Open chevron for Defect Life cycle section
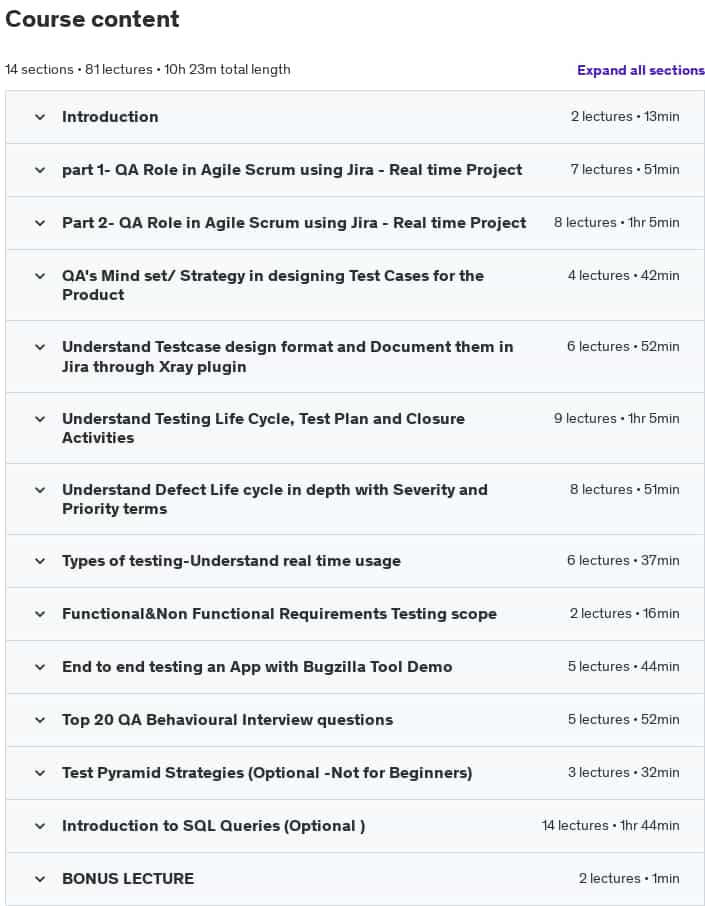The image size is (705, 906). pos(40,490)
